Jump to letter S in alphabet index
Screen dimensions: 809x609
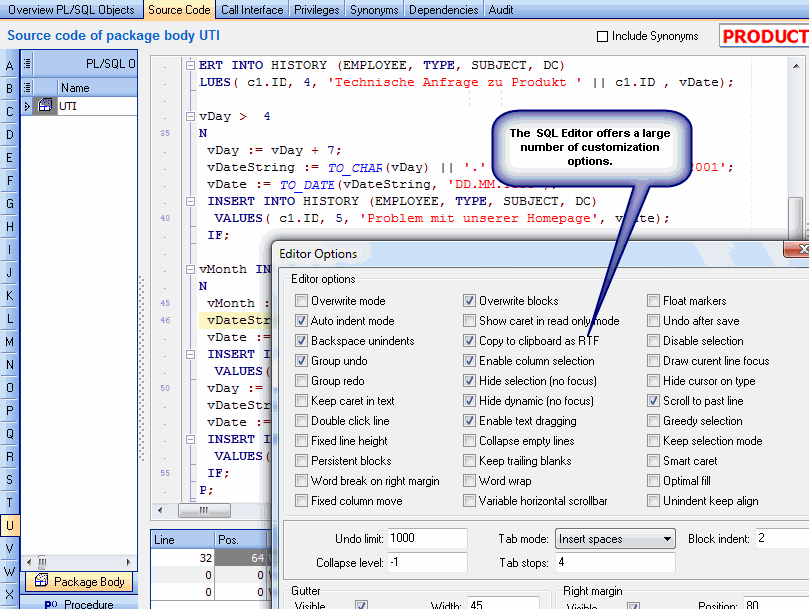pyautogui.click(x=9, y=480)
